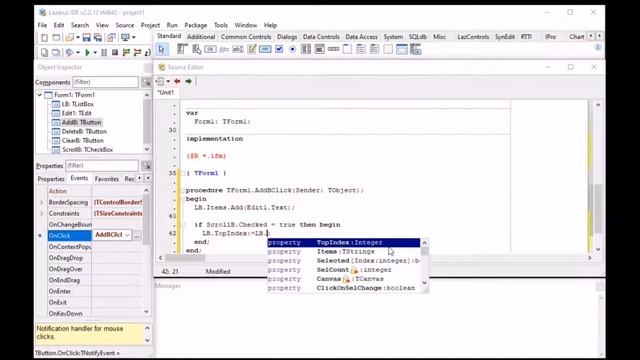Viewport: 640px width, 360px height.
Task: Expand the BorderSpacing property row
Action: point(41,202)
